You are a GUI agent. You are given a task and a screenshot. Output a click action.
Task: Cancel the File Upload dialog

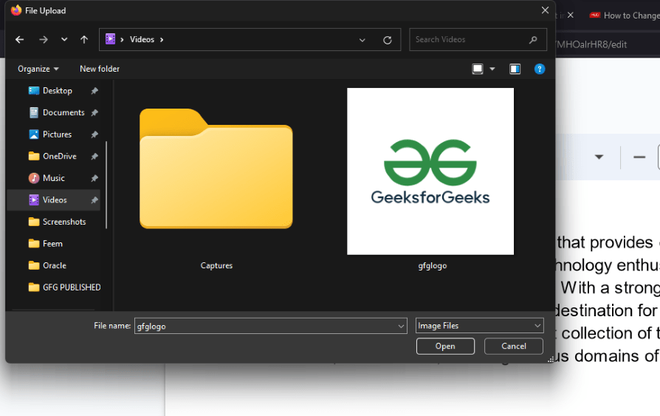[514, 346]
